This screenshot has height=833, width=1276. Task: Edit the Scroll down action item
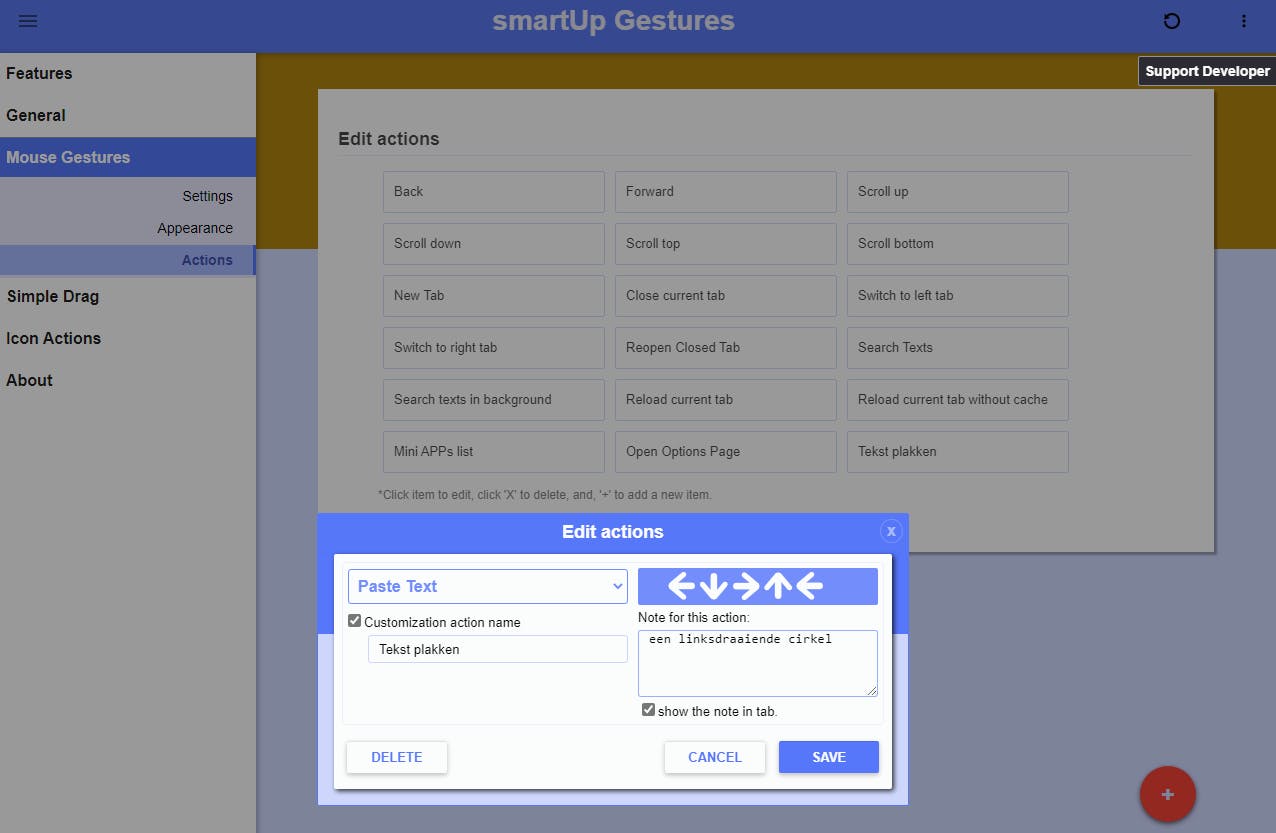(x=494, y=244)
